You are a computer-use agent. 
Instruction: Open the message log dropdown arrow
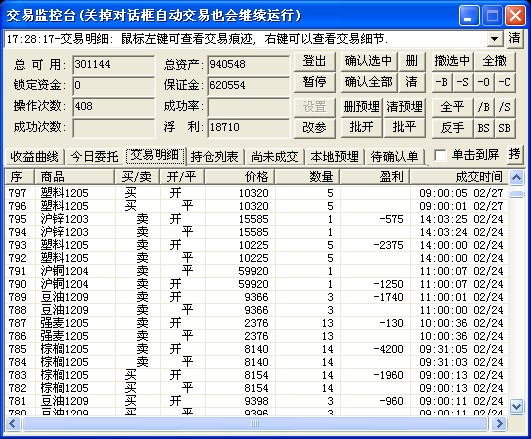pos(495,39)
